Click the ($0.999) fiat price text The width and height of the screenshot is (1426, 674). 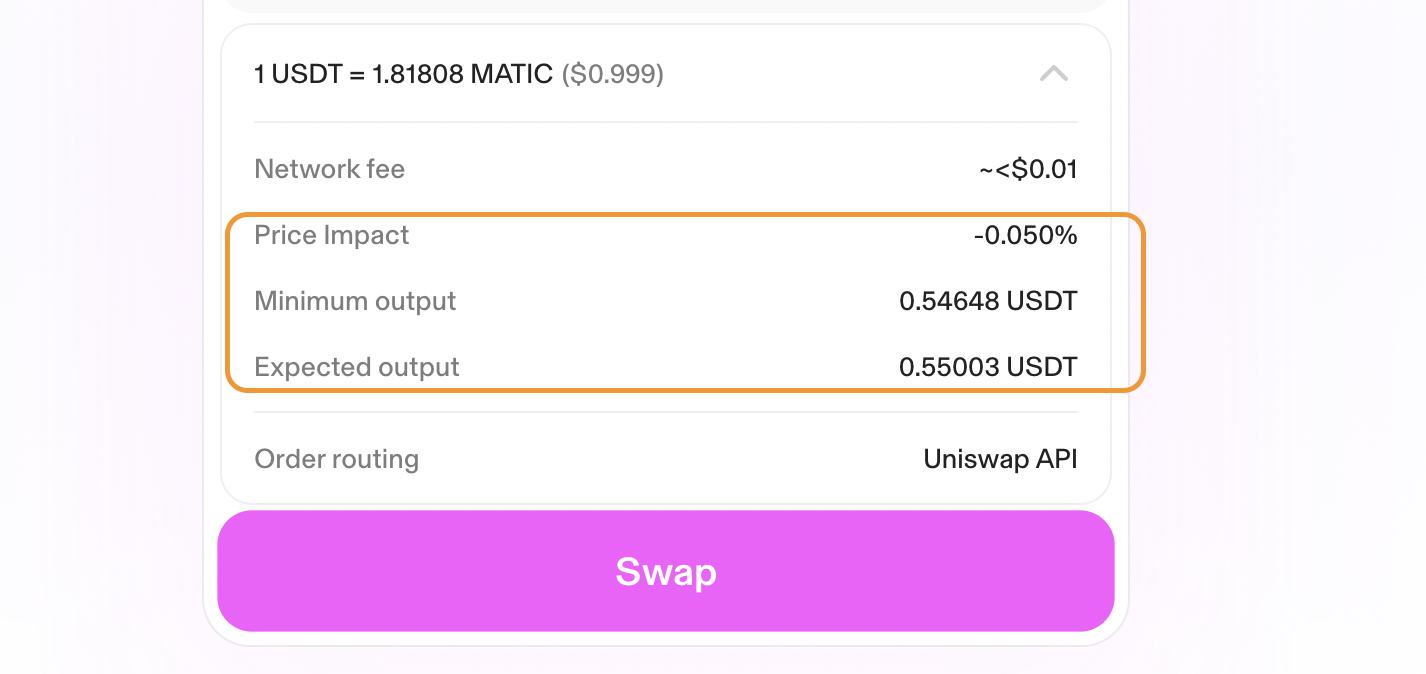[x=612, y=74]
